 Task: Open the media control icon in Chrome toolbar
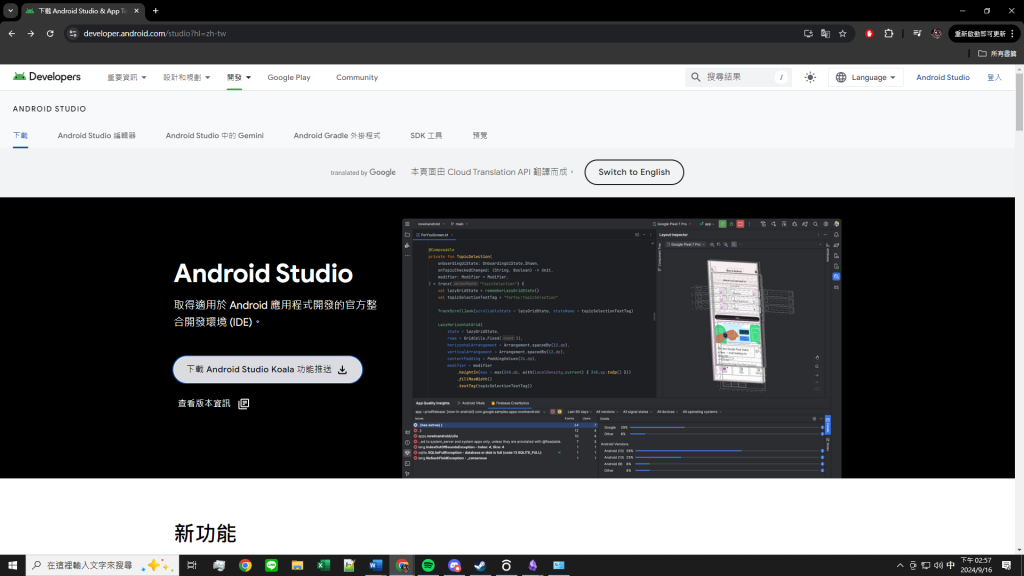coord(917,33)
